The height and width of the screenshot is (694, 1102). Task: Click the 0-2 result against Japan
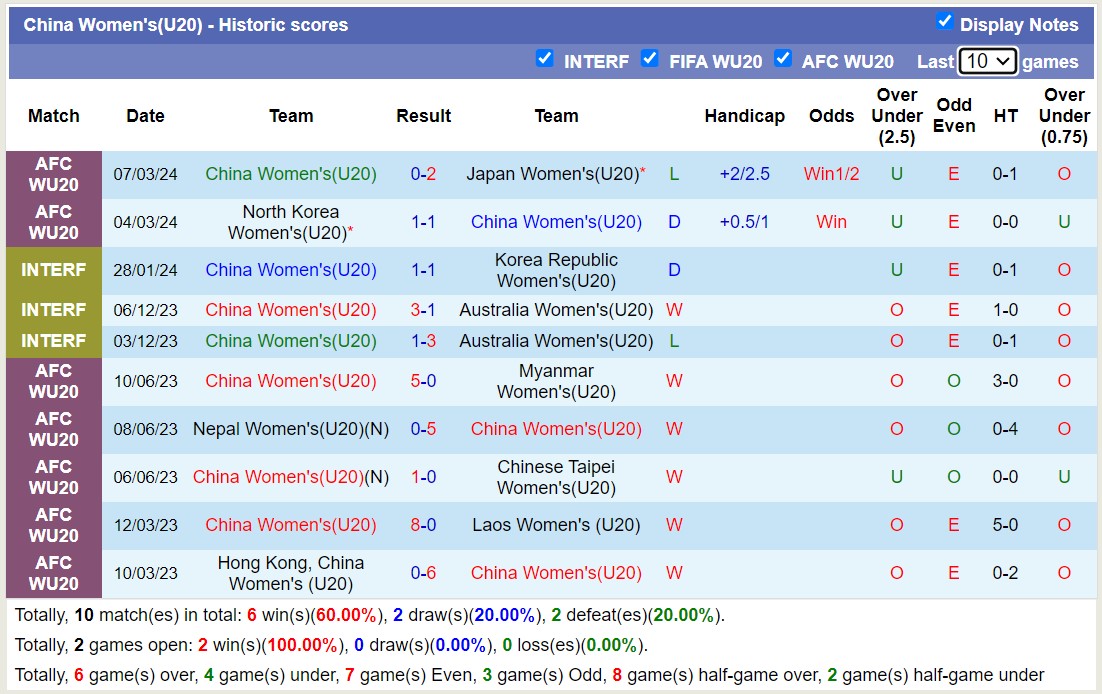pyautogui.click(x=423, y=174)
